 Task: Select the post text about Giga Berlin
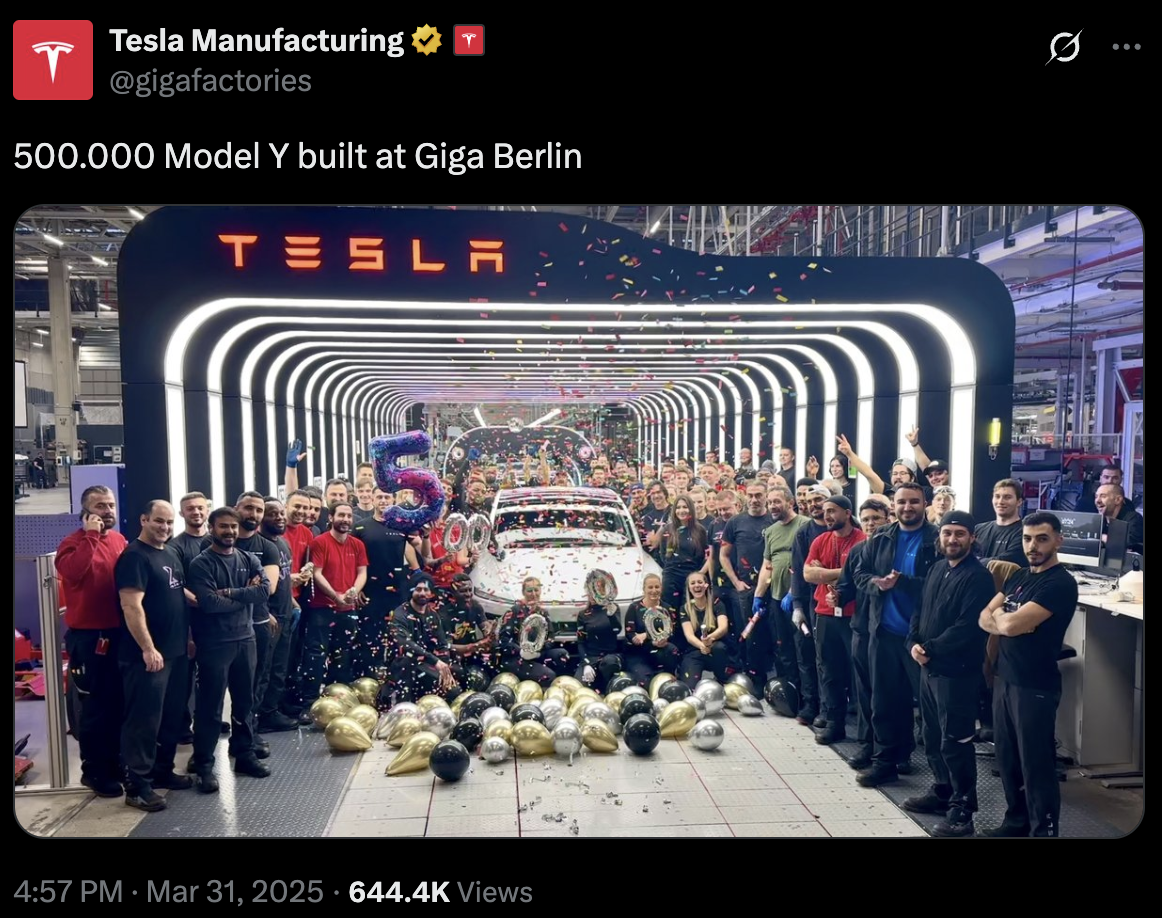point(298,156)
